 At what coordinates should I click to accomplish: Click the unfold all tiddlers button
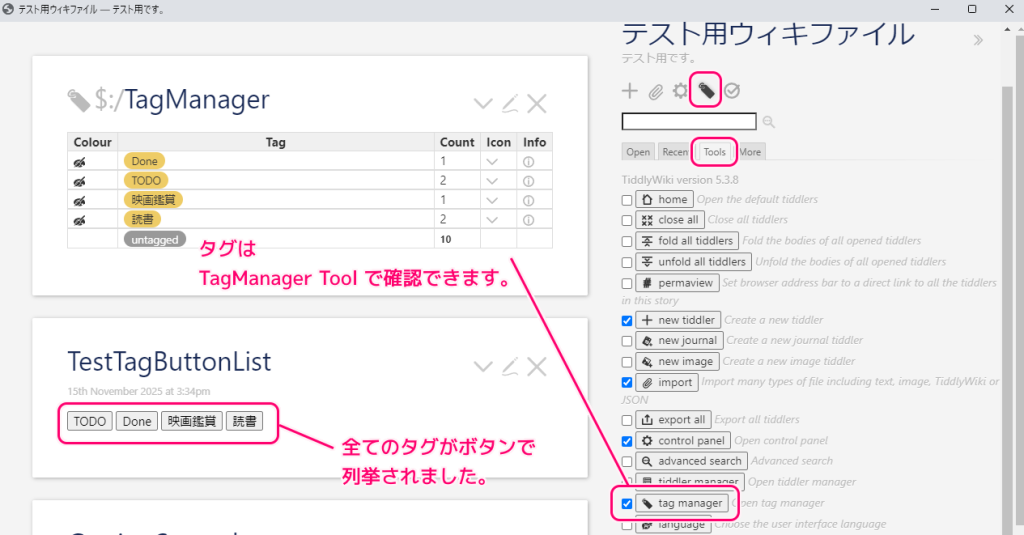click(x=694, y=262)
